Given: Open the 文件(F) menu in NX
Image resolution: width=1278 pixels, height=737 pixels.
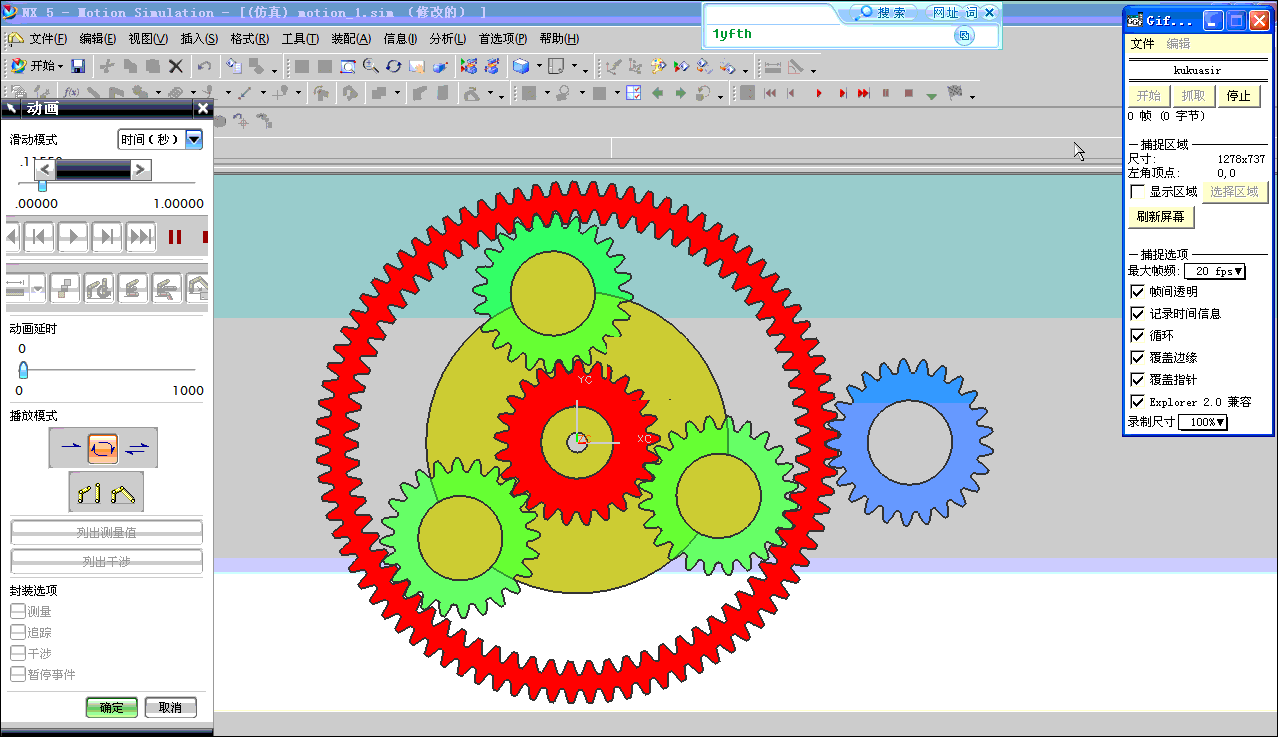Looking at the screenshot, I should pos(47,39).
